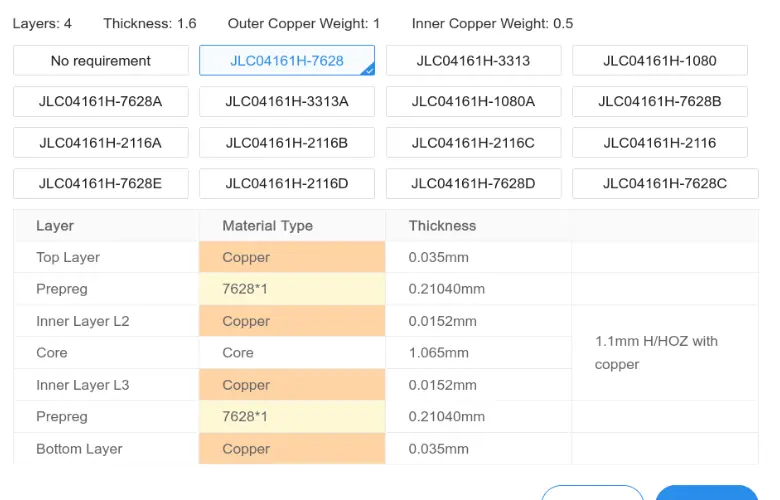
Task: Pick the JLC04161H-1080 stackup
Action: tap(660, 61)
